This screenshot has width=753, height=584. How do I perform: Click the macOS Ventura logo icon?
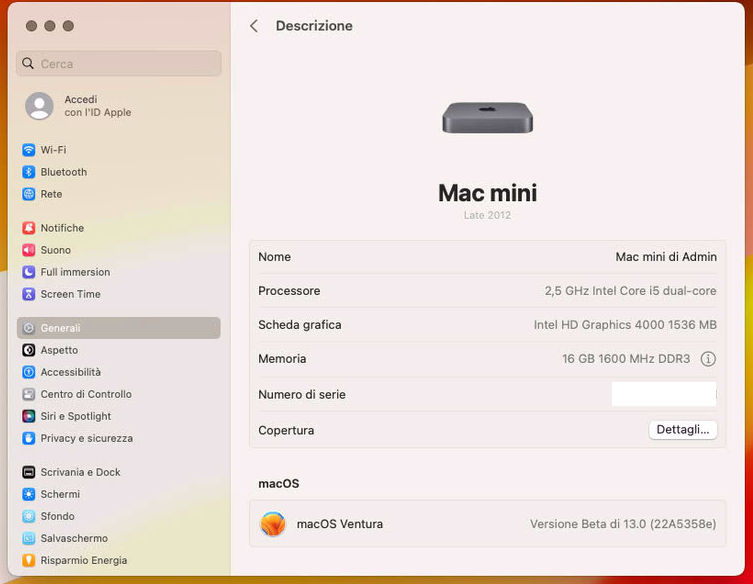click(x=273, y=523)
